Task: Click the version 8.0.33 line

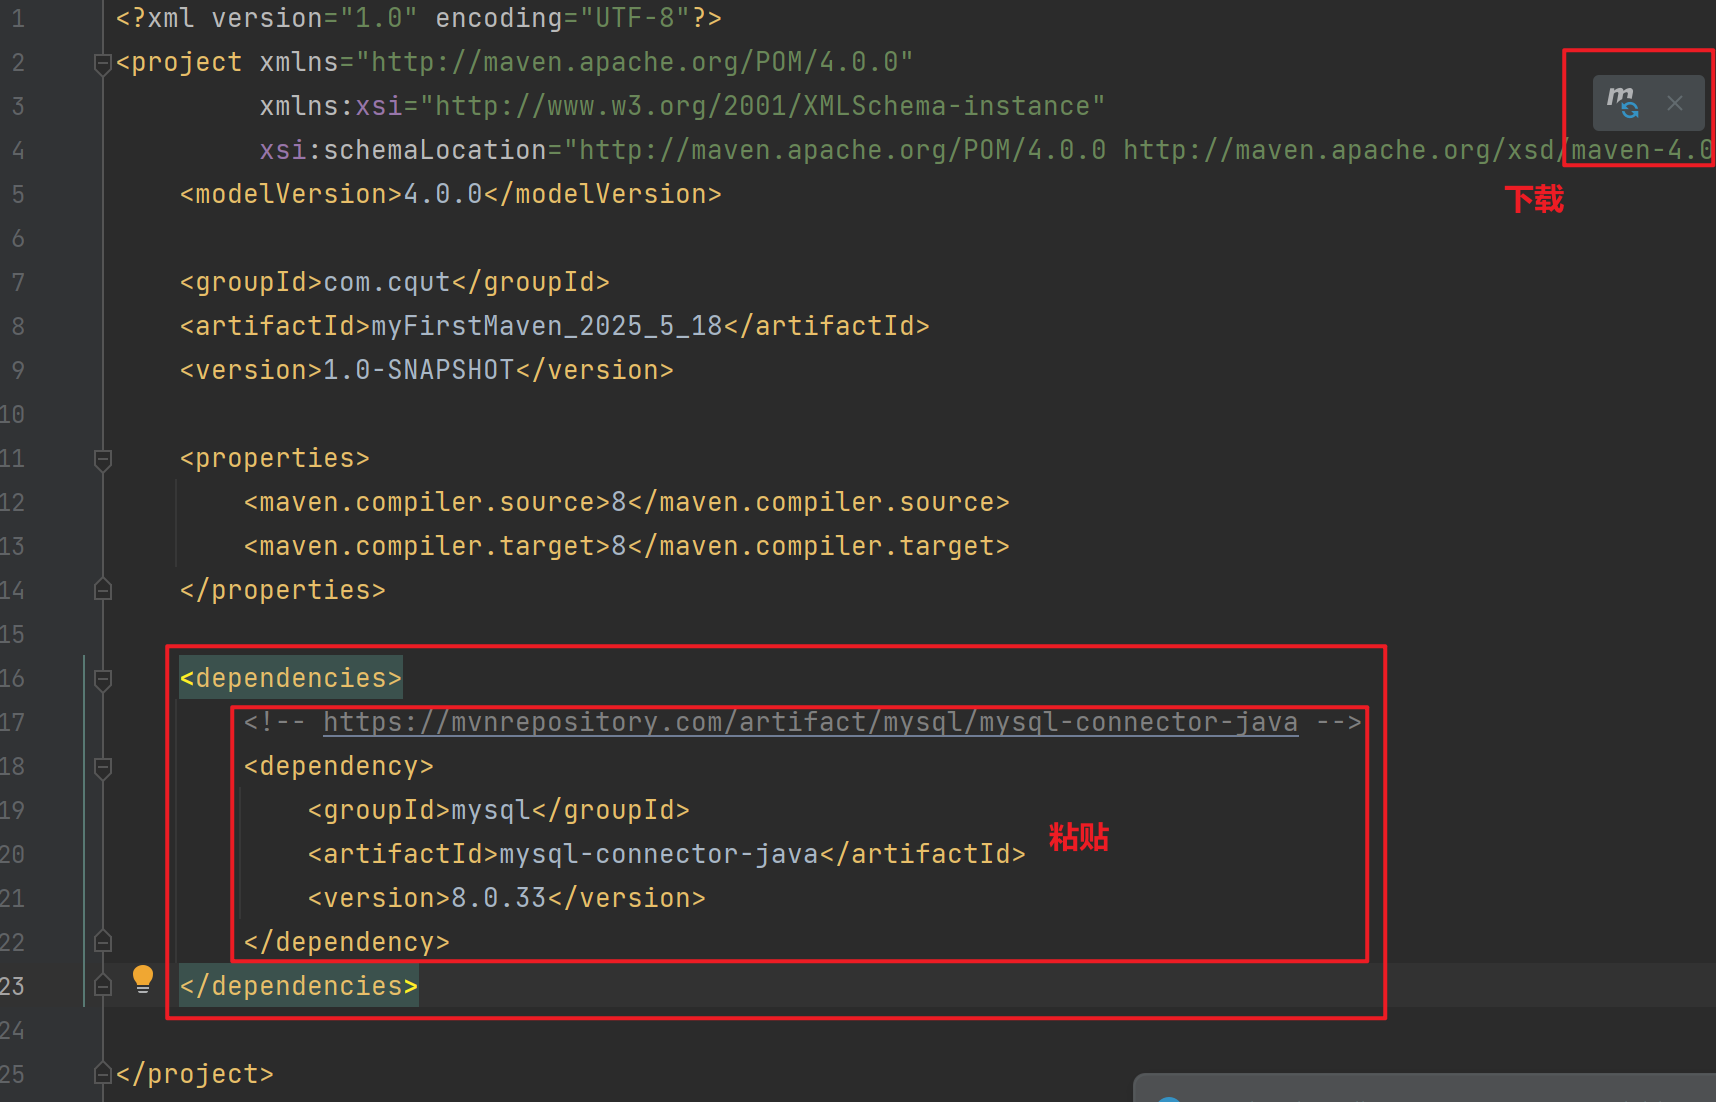Action: click(506, 898)
